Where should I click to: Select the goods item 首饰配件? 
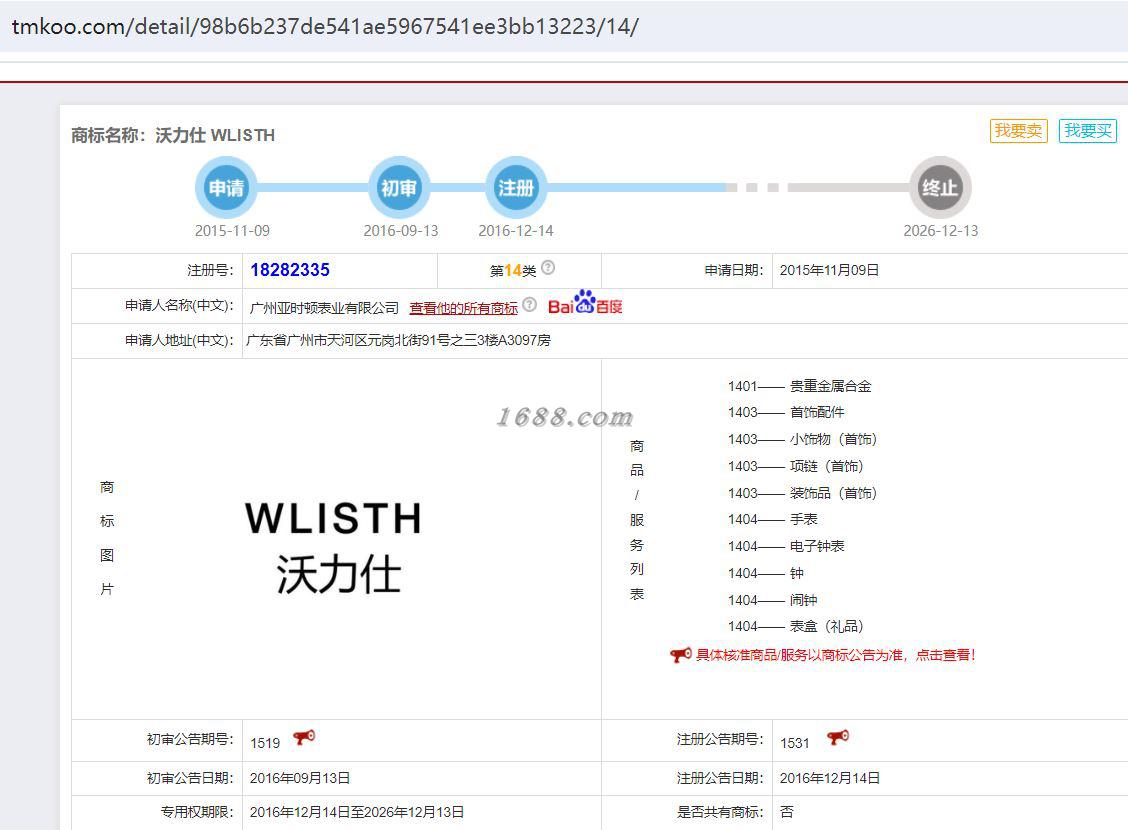point(817,412)
